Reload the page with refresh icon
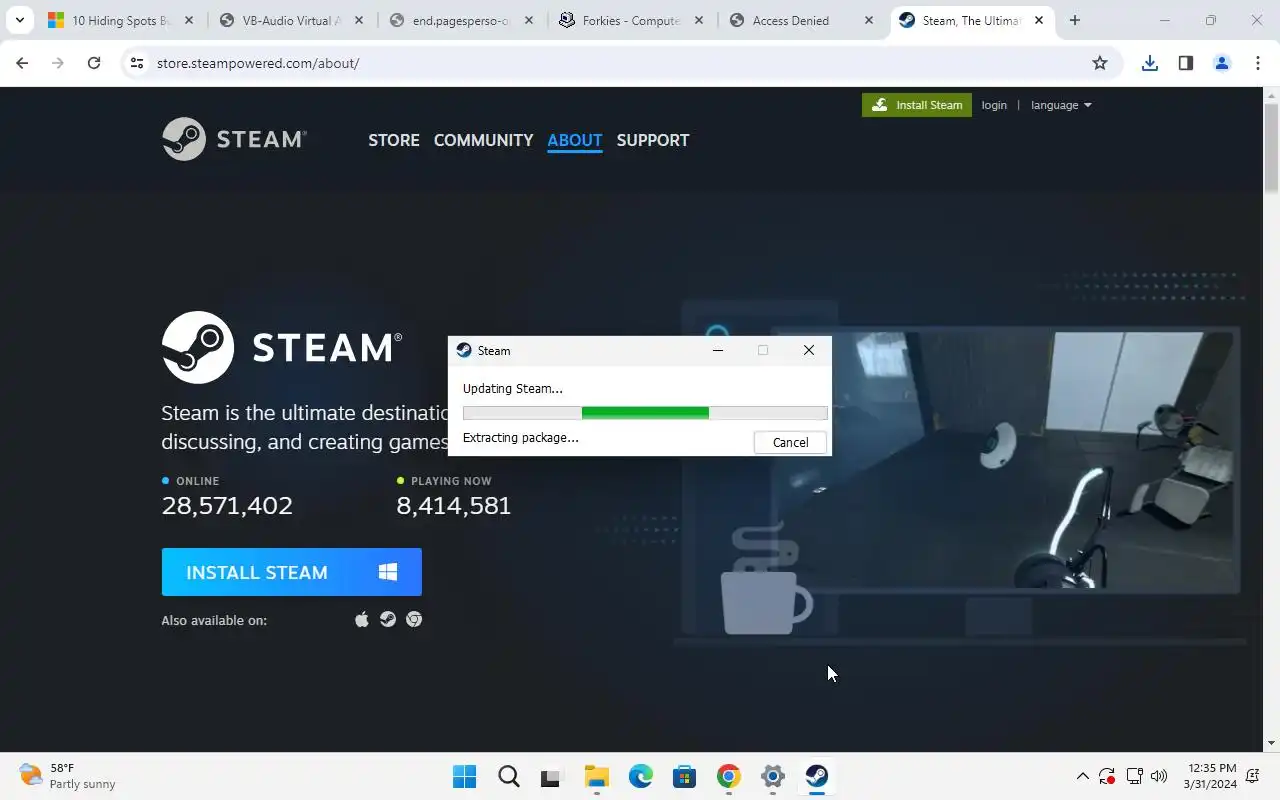The image size is (1280, 800). point(94,63)
